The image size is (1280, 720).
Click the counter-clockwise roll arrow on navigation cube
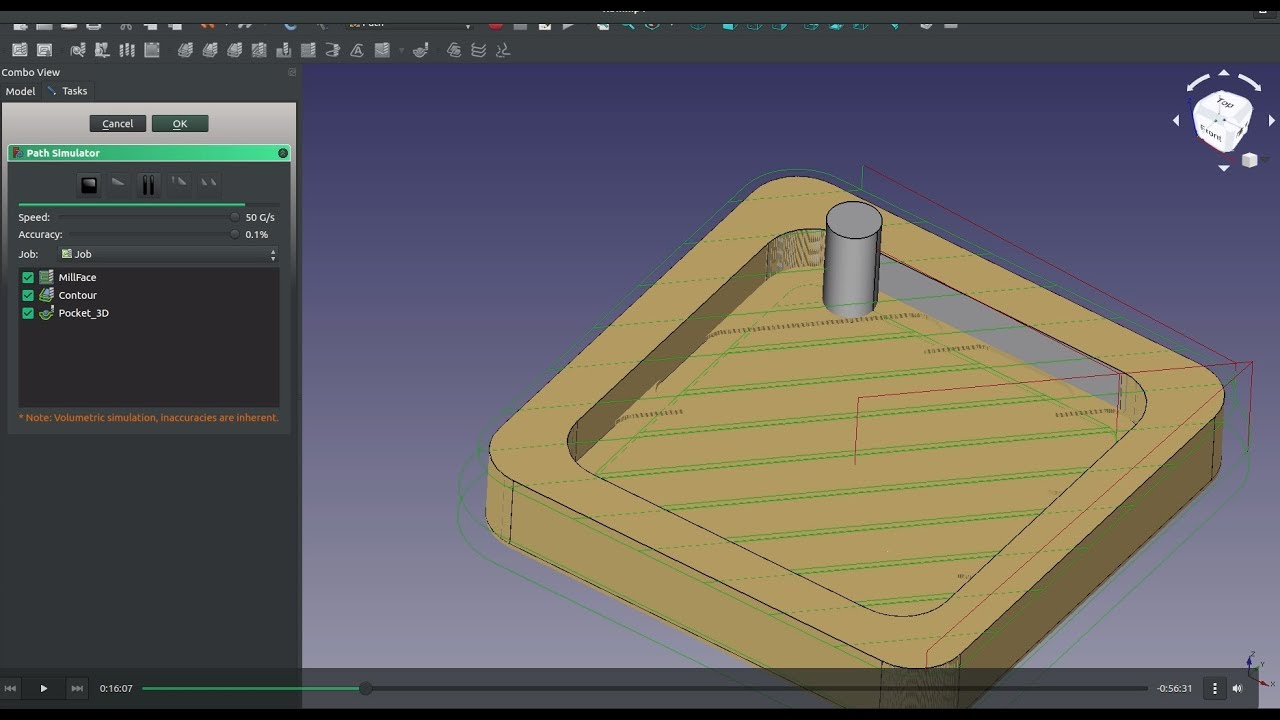[x=1198, y=83]
